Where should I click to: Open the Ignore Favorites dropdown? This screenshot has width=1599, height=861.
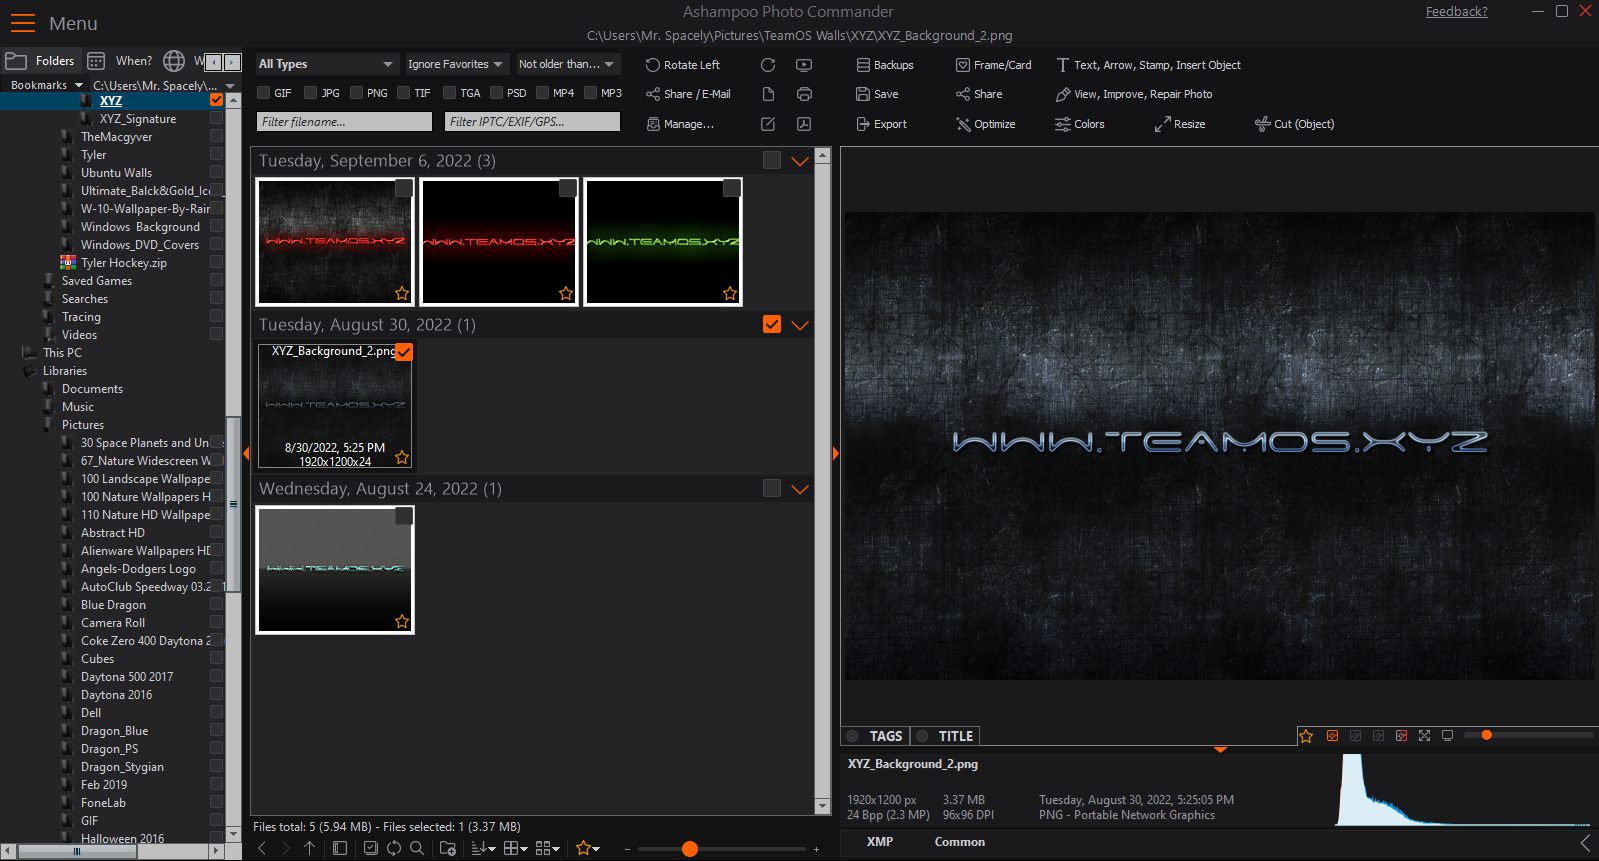(x=458, y=64)
